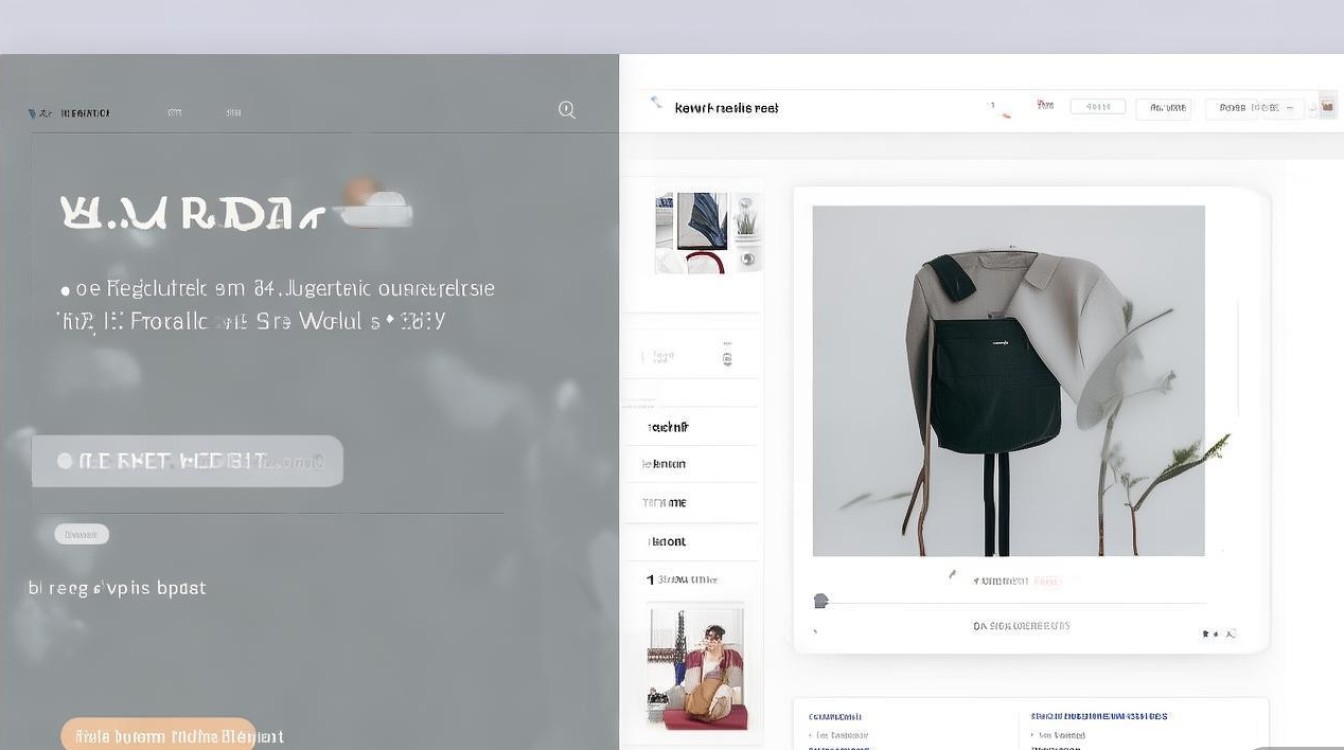Expand the rightmost toolbar box with dash

(1255, 108)
